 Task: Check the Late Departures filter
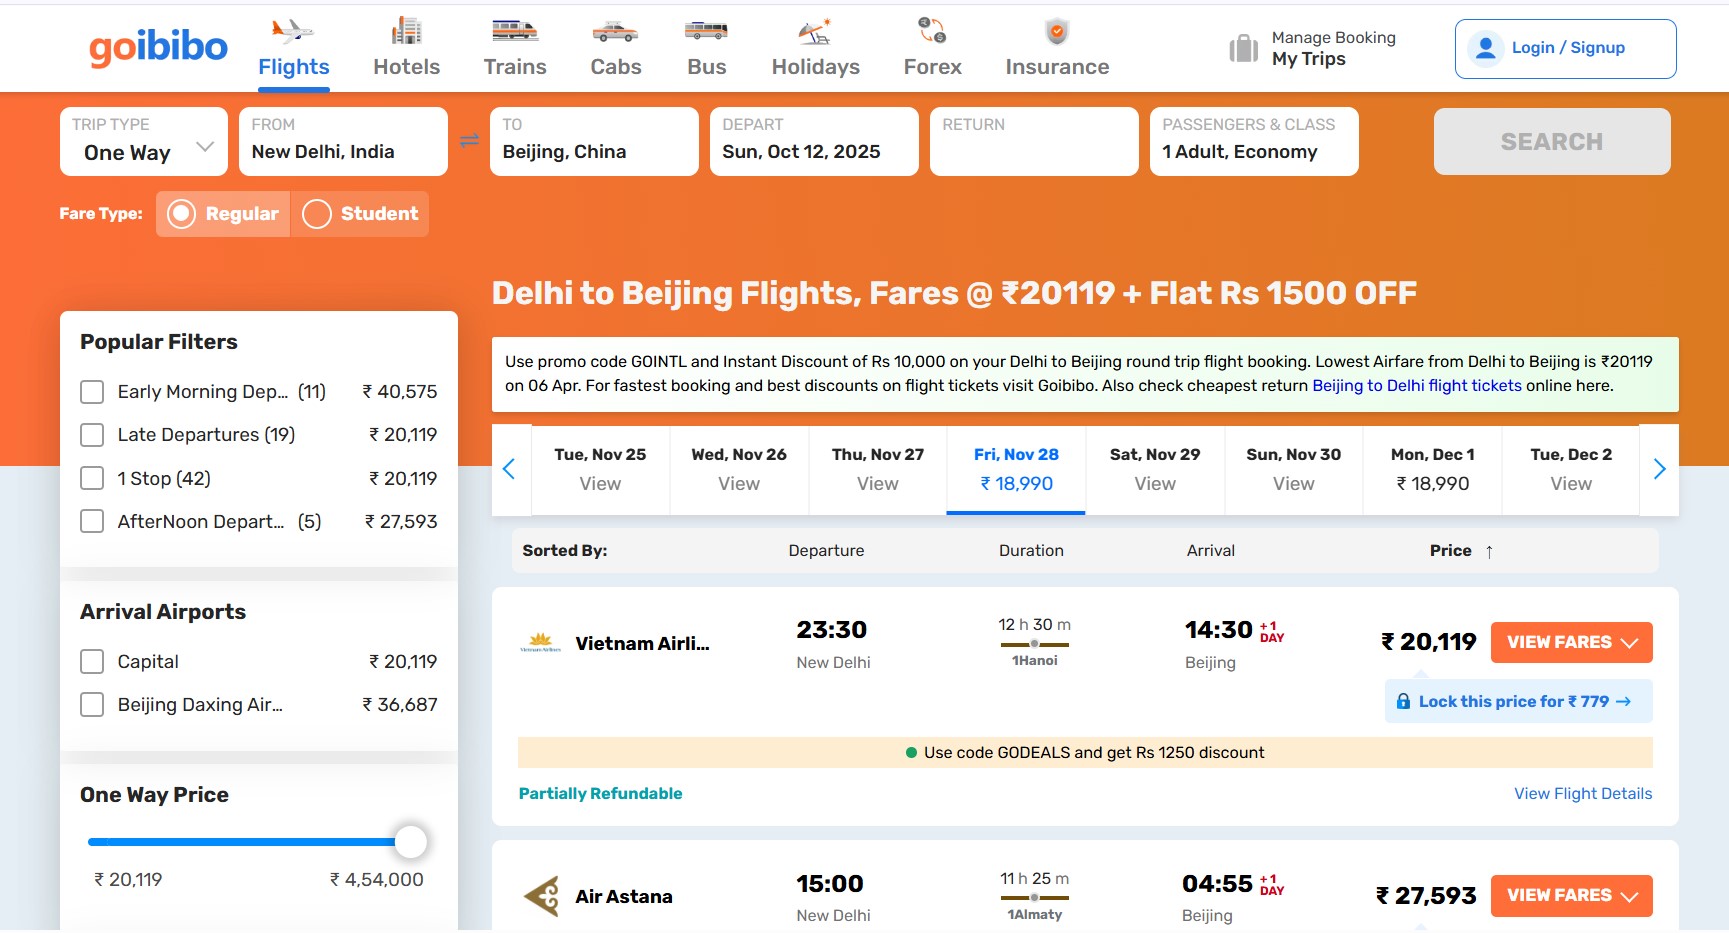[92, 435]
